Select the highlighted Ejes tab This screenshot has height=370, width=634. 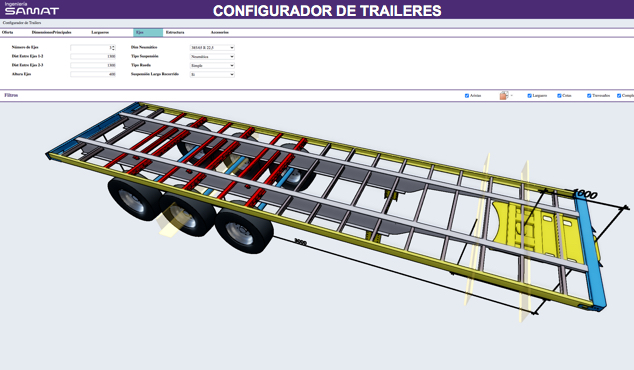tap(148, 32)
